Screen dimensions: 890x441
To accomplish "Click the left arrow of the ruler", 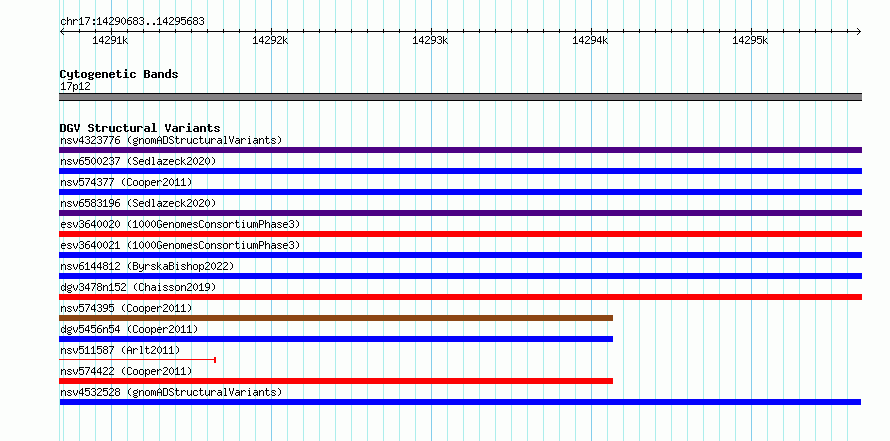I will pyautogui.click(x=62, y=31).
